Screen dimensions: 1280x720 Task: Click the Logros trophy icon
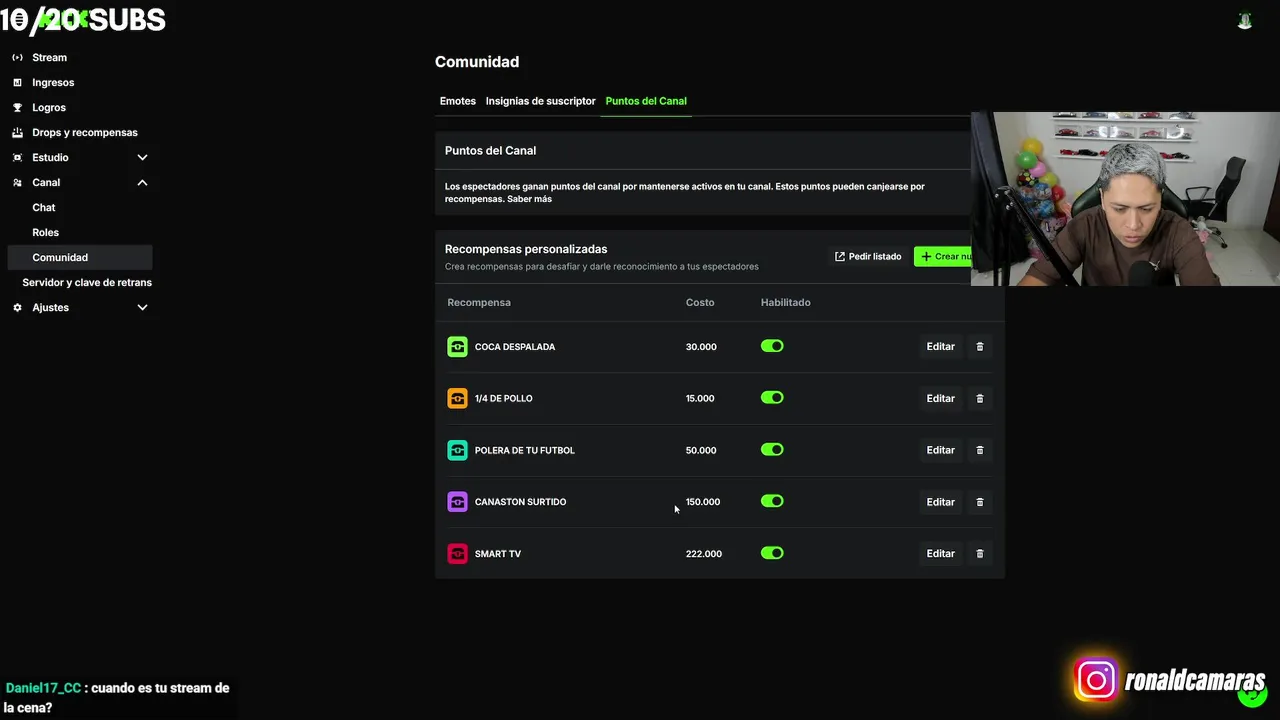[x=17, y=108]
